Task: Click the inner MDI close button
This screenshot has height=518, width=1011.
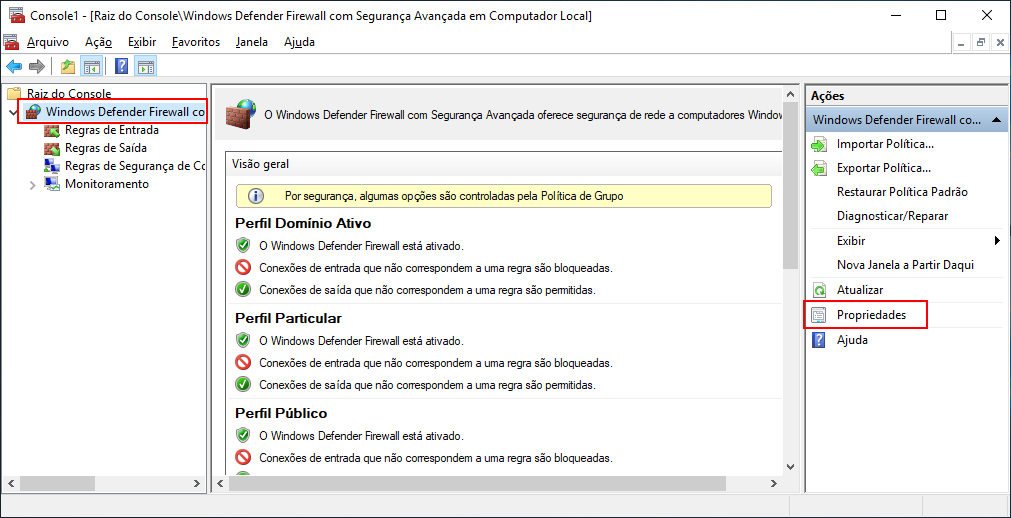Action: (x=999, y=43)
